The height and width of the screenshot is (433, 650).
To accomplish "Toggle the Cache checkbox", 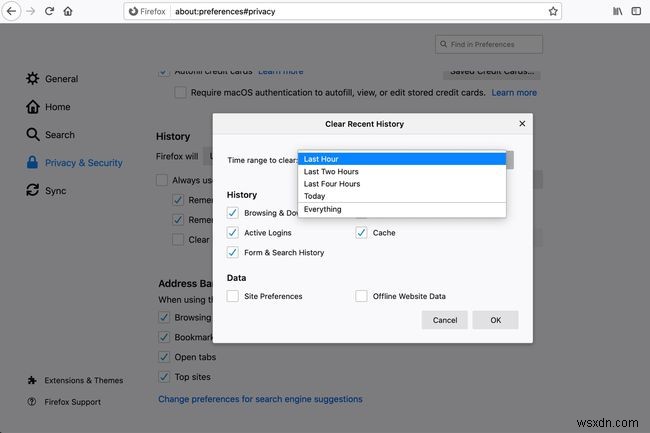I will 361,232.
